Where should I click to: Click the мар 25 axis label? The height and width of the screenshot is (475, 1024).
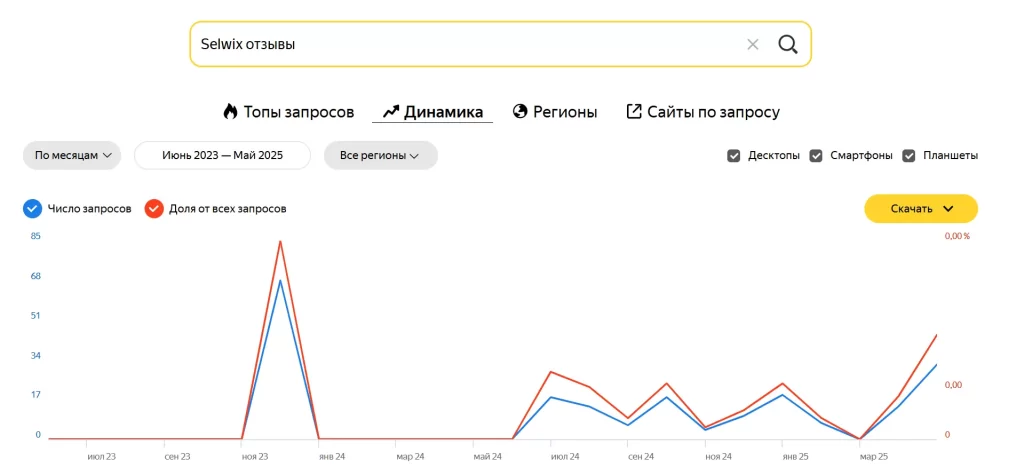[x=873, y=457]
